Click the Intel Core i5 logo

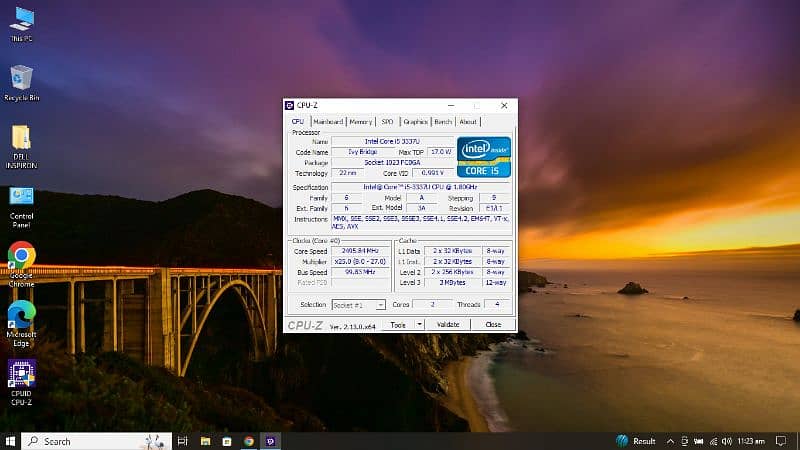pyautogui.click(x=484, y=157)
